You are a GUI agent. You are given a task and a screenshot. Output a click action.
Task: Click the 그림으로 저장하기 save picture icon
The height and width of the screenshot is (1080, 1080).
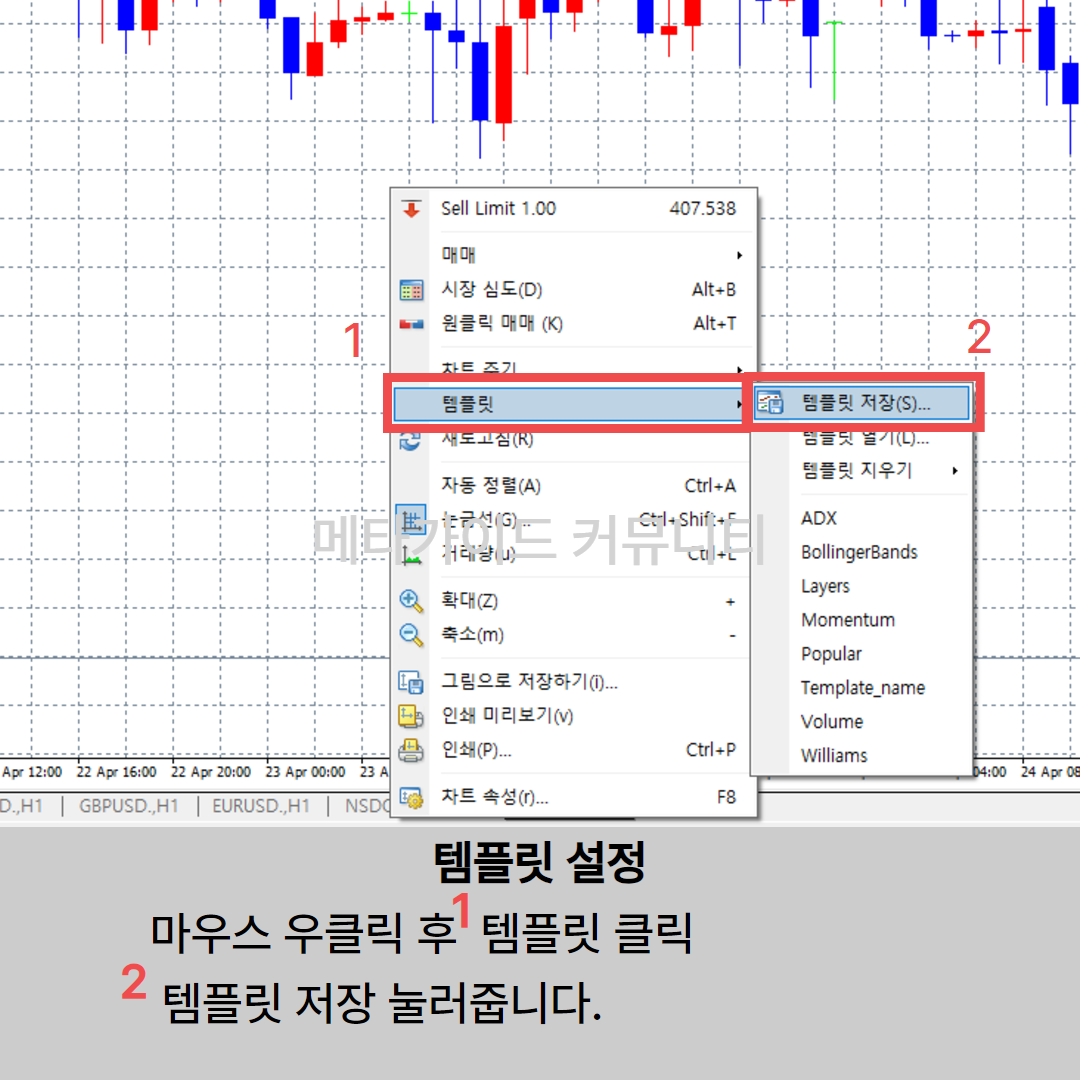coord(411,683)
